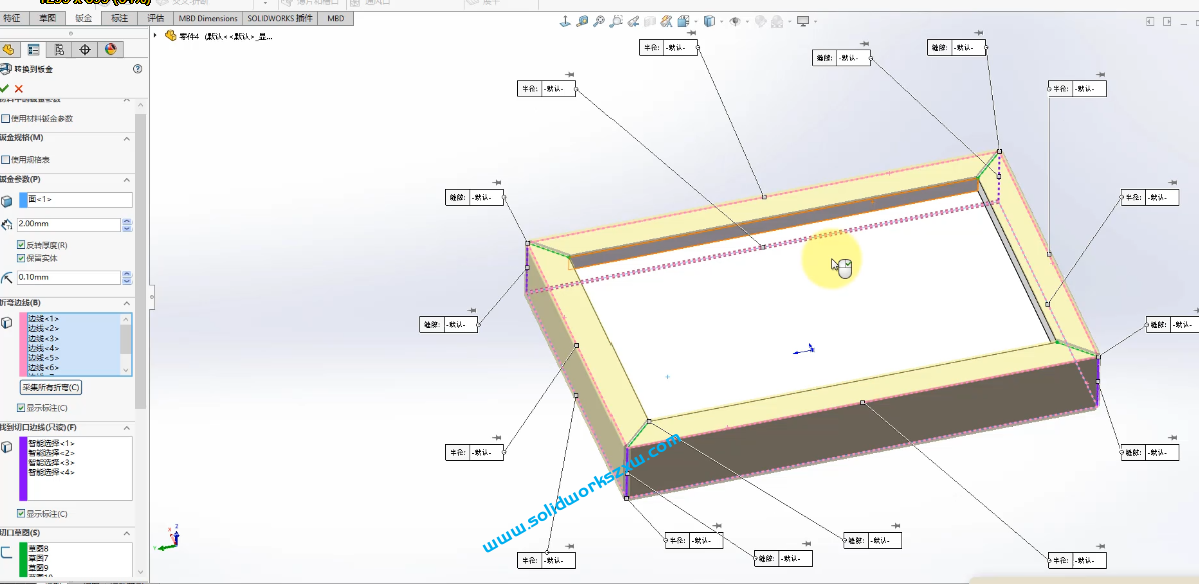Click the View Settings monitor icon

click(x=802, y=20)
